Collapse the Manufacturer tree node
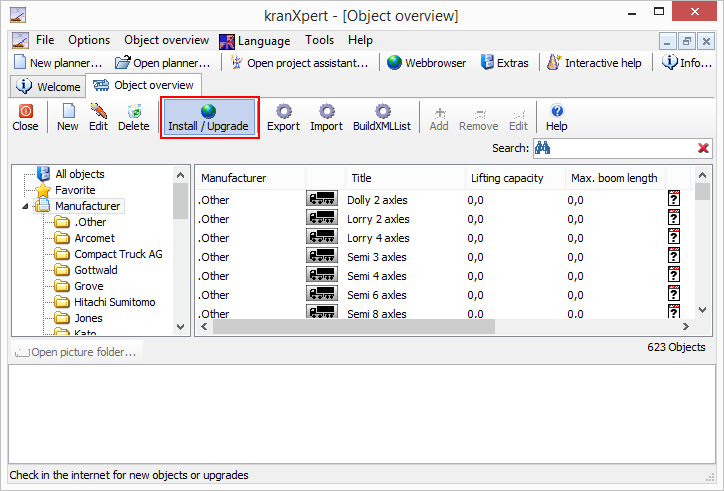This screenshot has width=724, height=491. pos(25,207)
